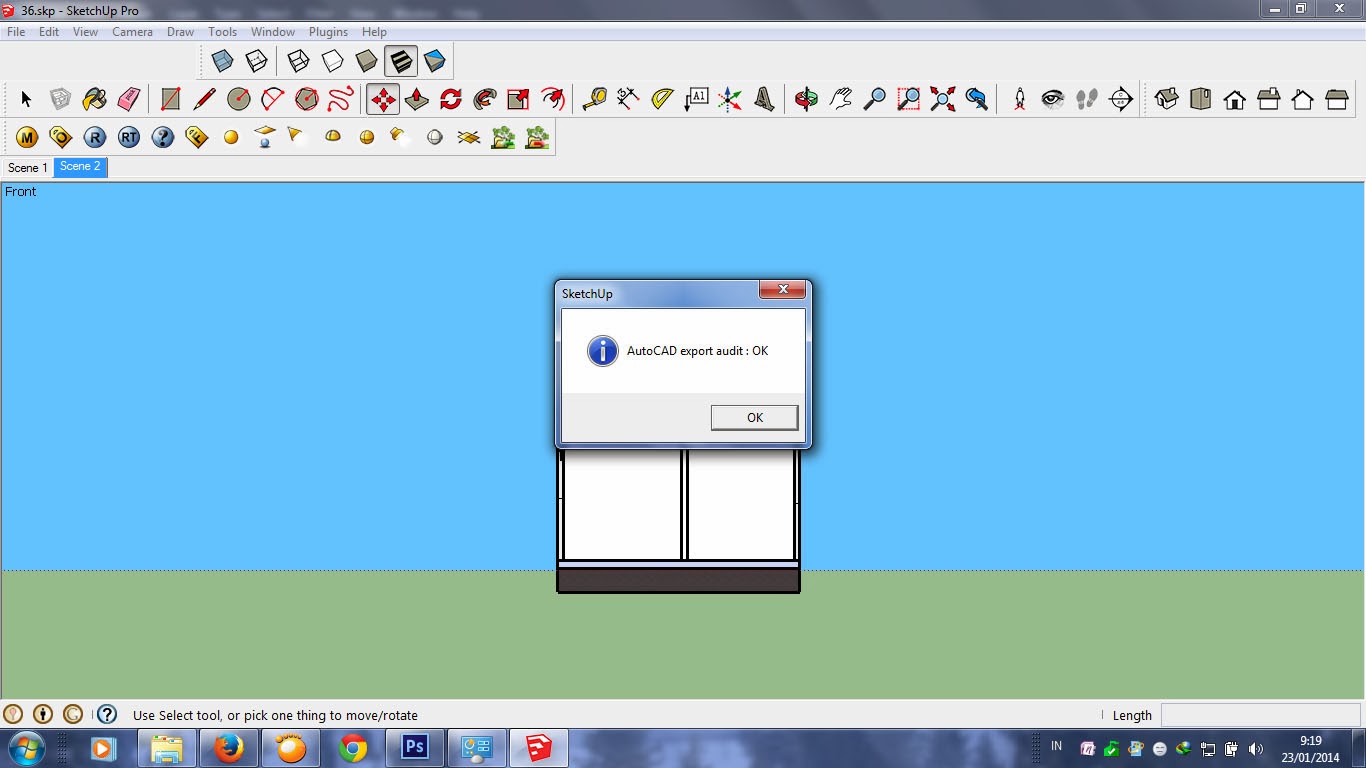
Task: Click the Length measurement input box
Action: click(1260, 715)
